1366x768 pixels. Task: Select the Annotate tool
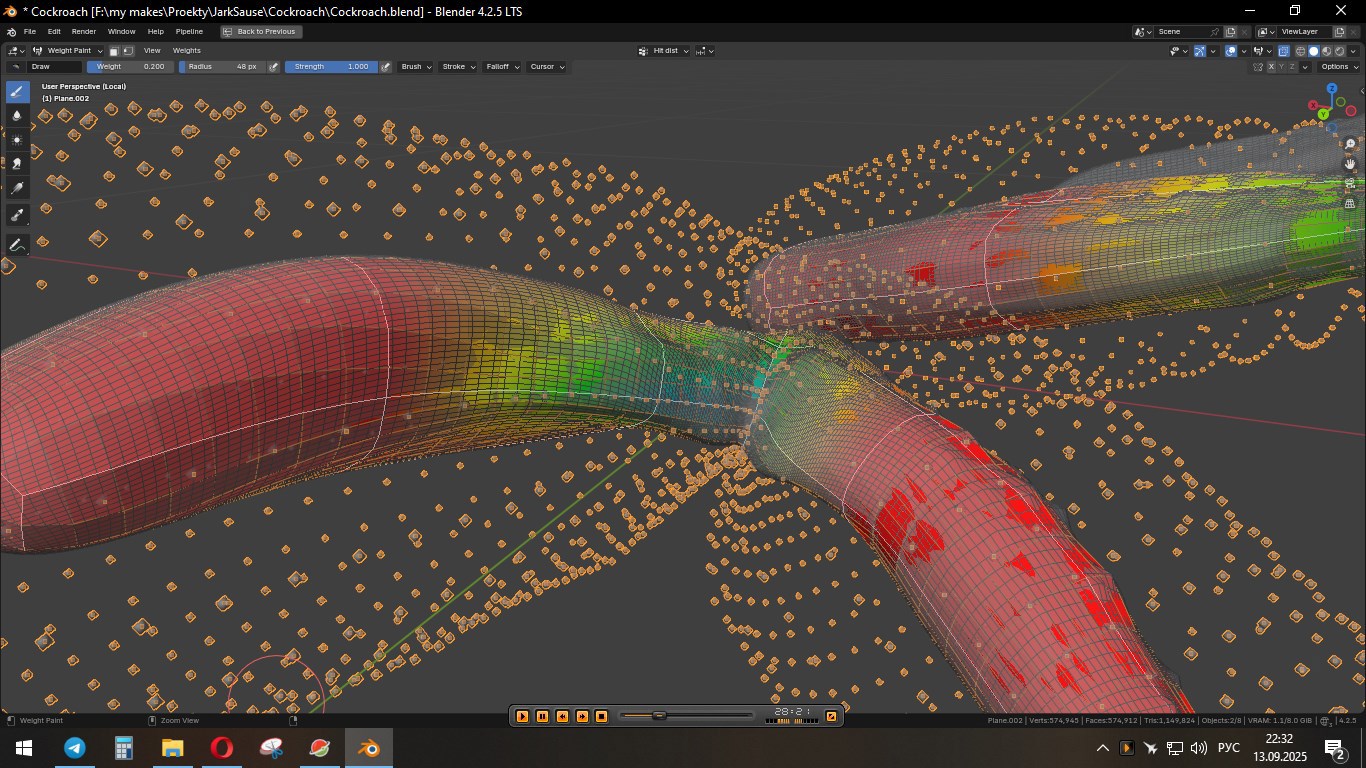point(18,245)
